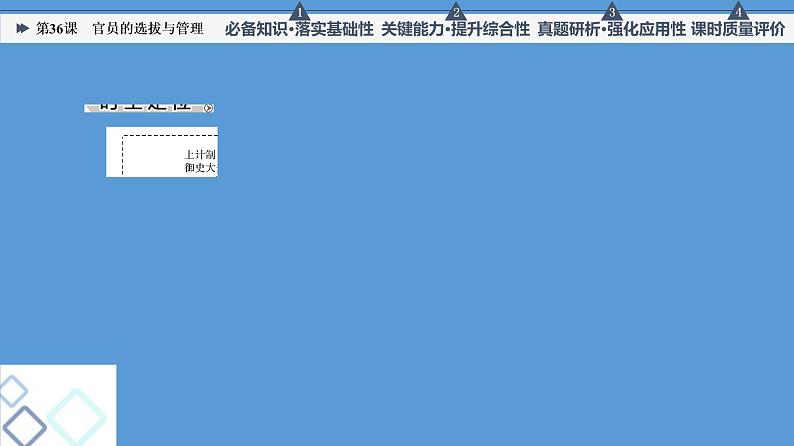Click the dashed box's top-left corner
The image size is (794, 446).
click(123, 137)
